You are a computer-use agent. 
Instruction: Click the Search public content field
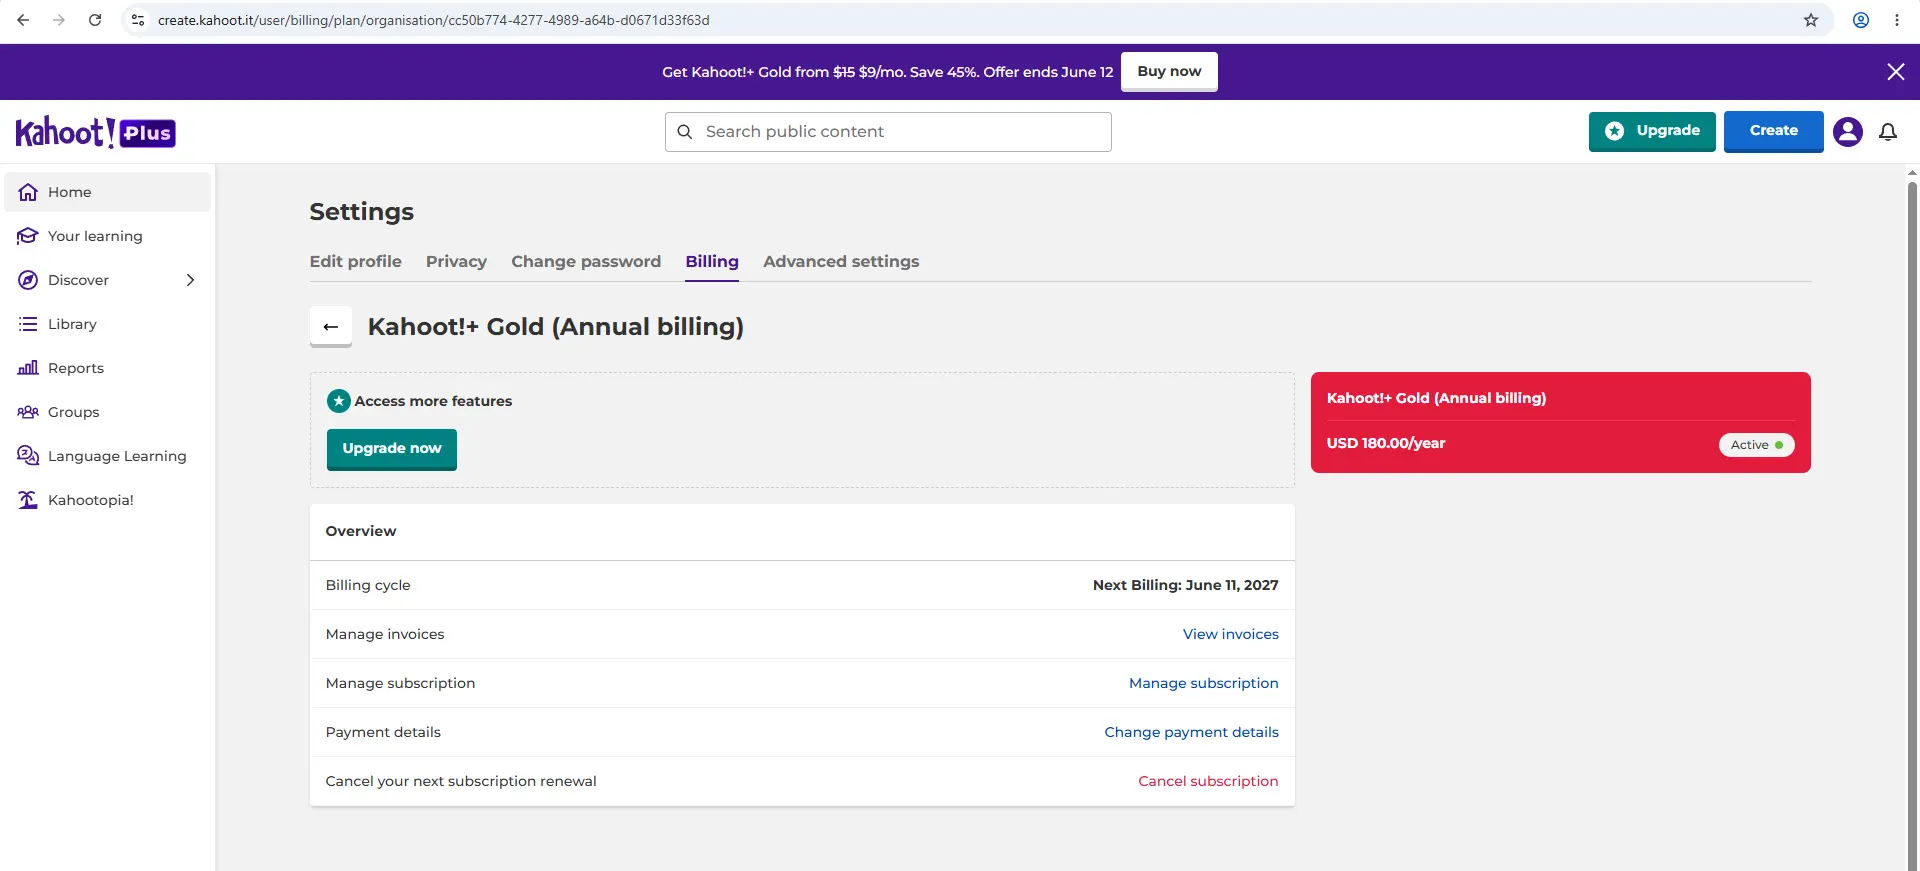click(888, 132)
